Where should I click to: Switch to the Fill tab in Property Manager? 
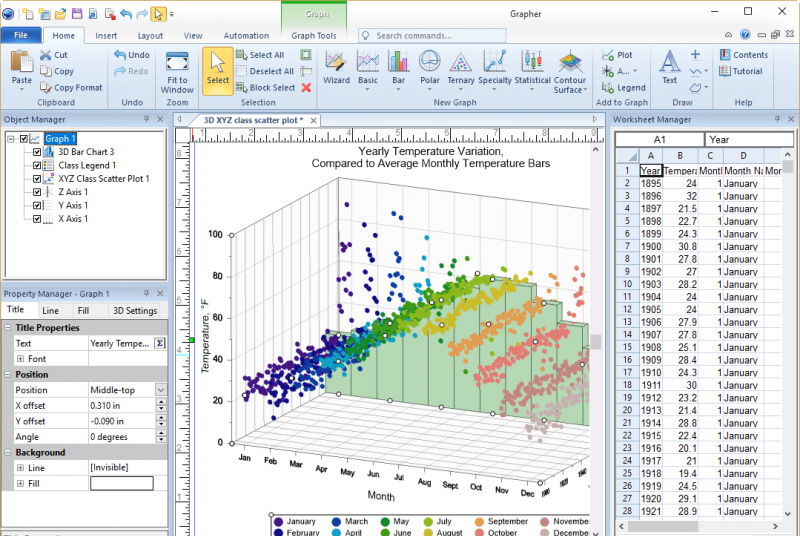point(83,311)
